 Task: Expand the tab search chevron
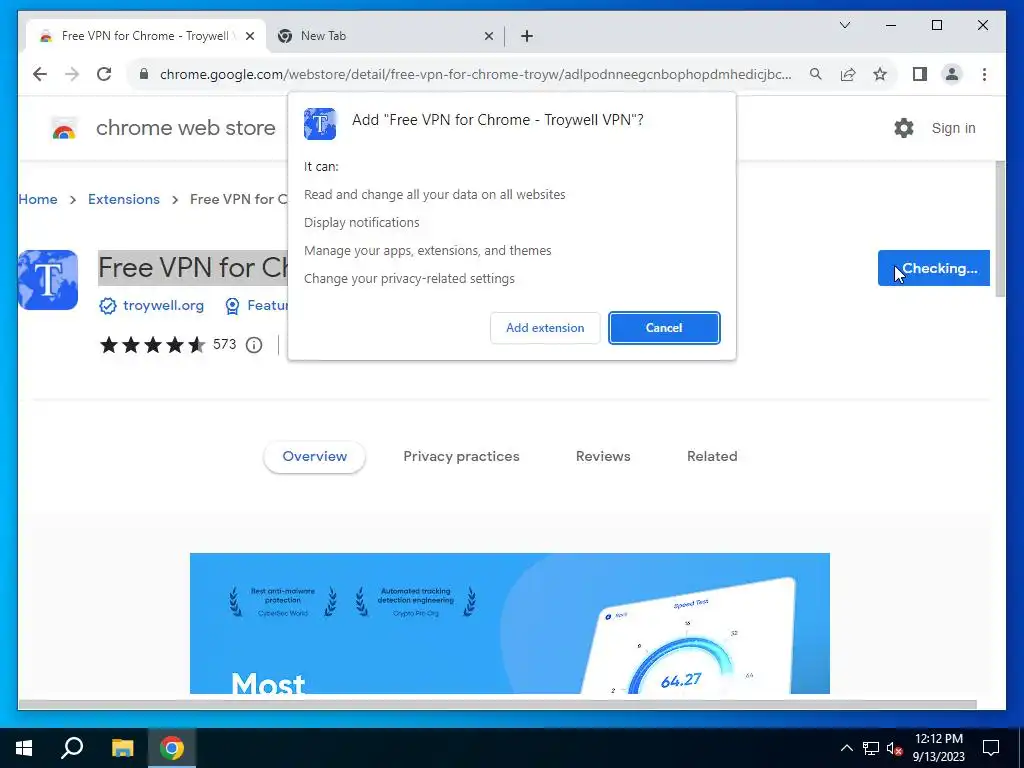[x=844, y=25]
